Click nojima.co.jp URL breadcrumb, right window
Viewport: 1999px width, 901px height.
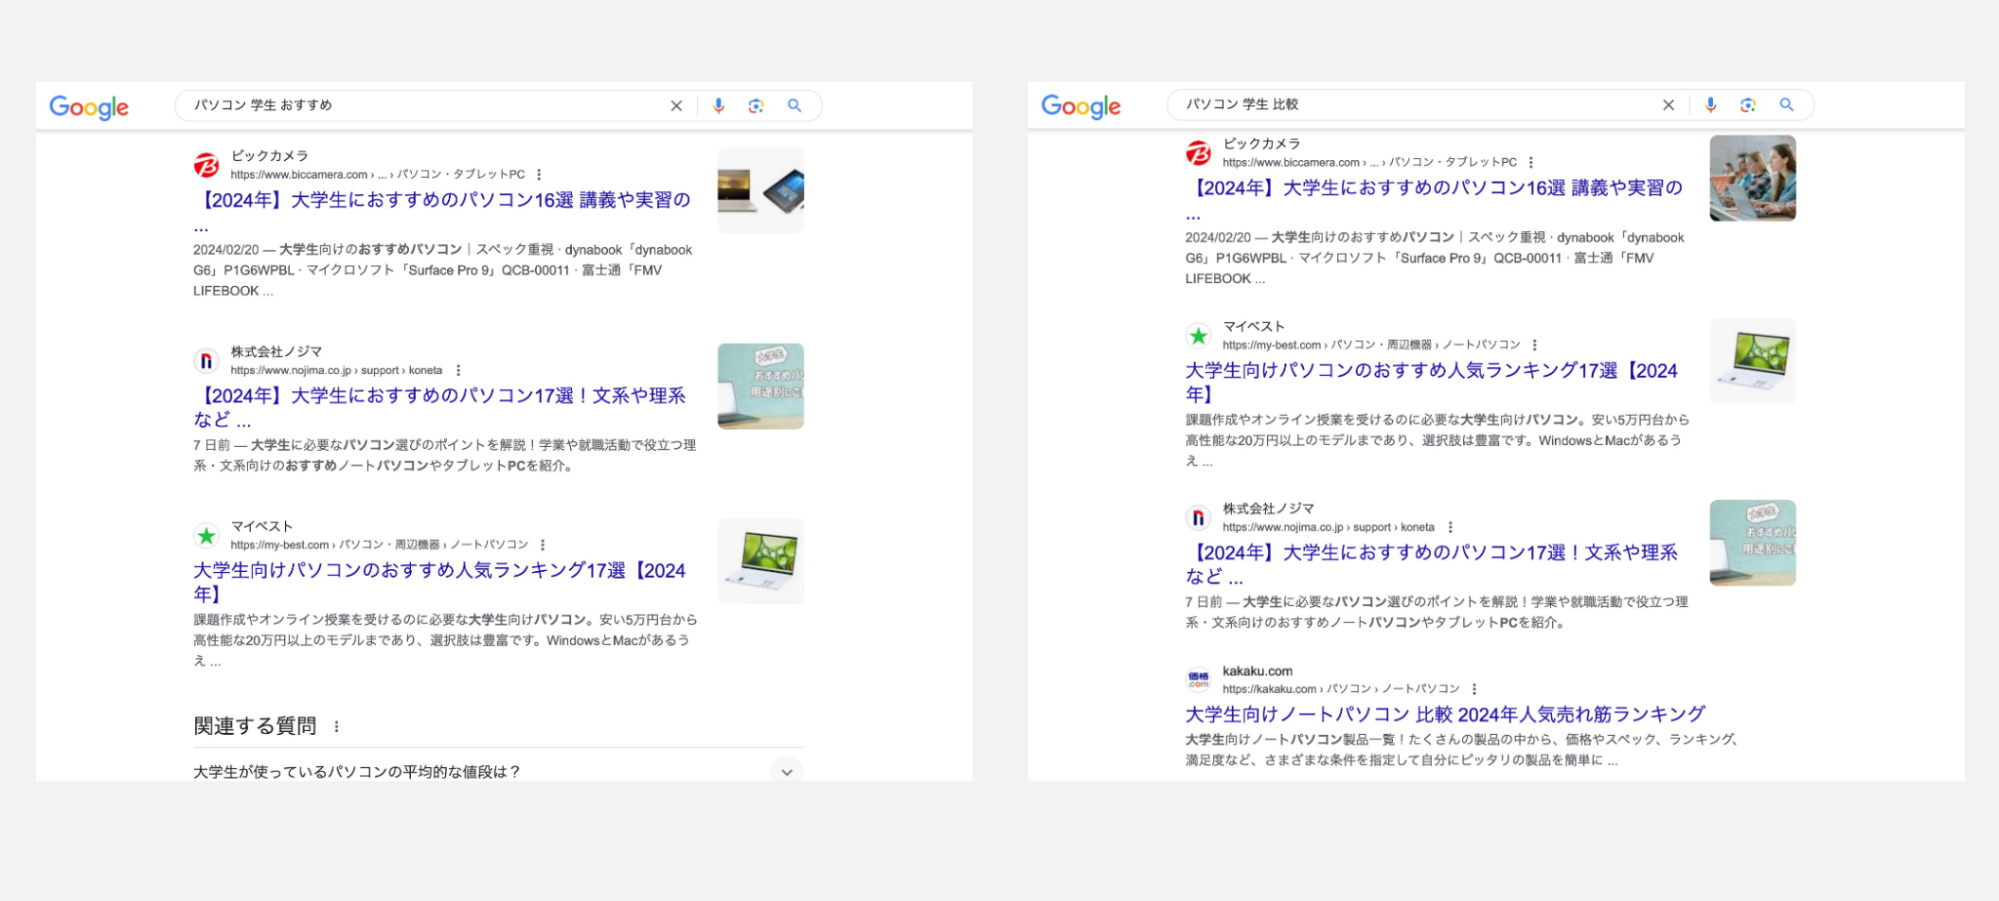tap(1329, 527)
